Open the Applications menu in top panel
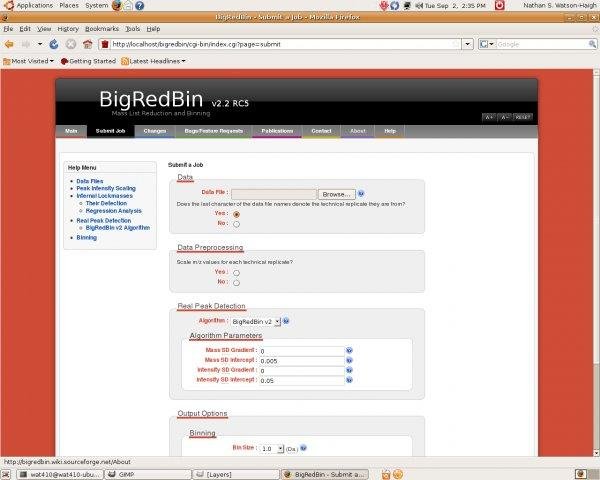 point(28,5)
